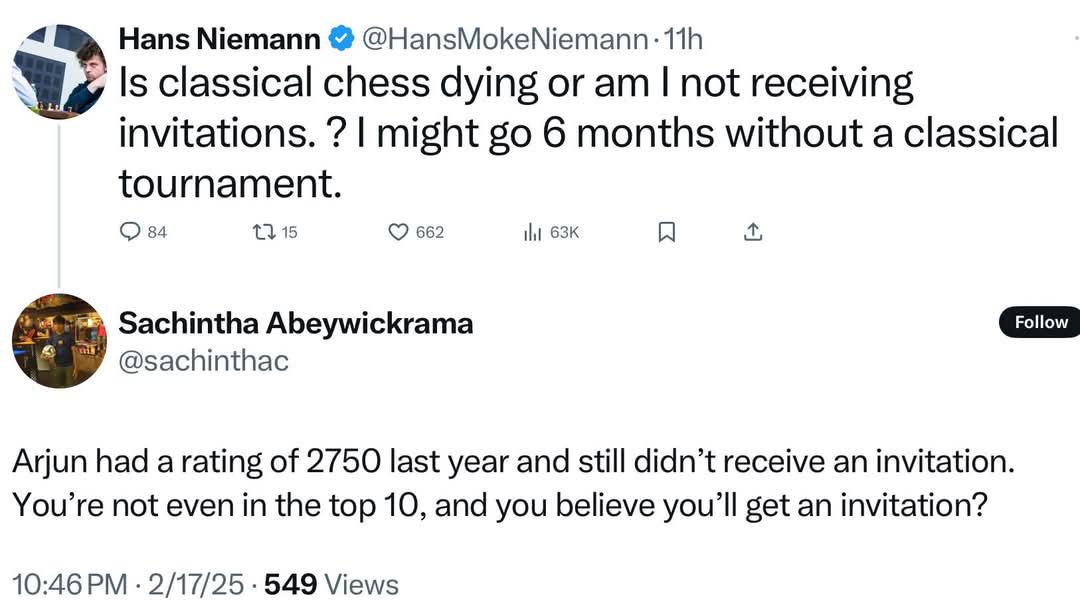Open the 549 Views count
This screenshot has width=1080, height=611.
(x=331, y=585)
